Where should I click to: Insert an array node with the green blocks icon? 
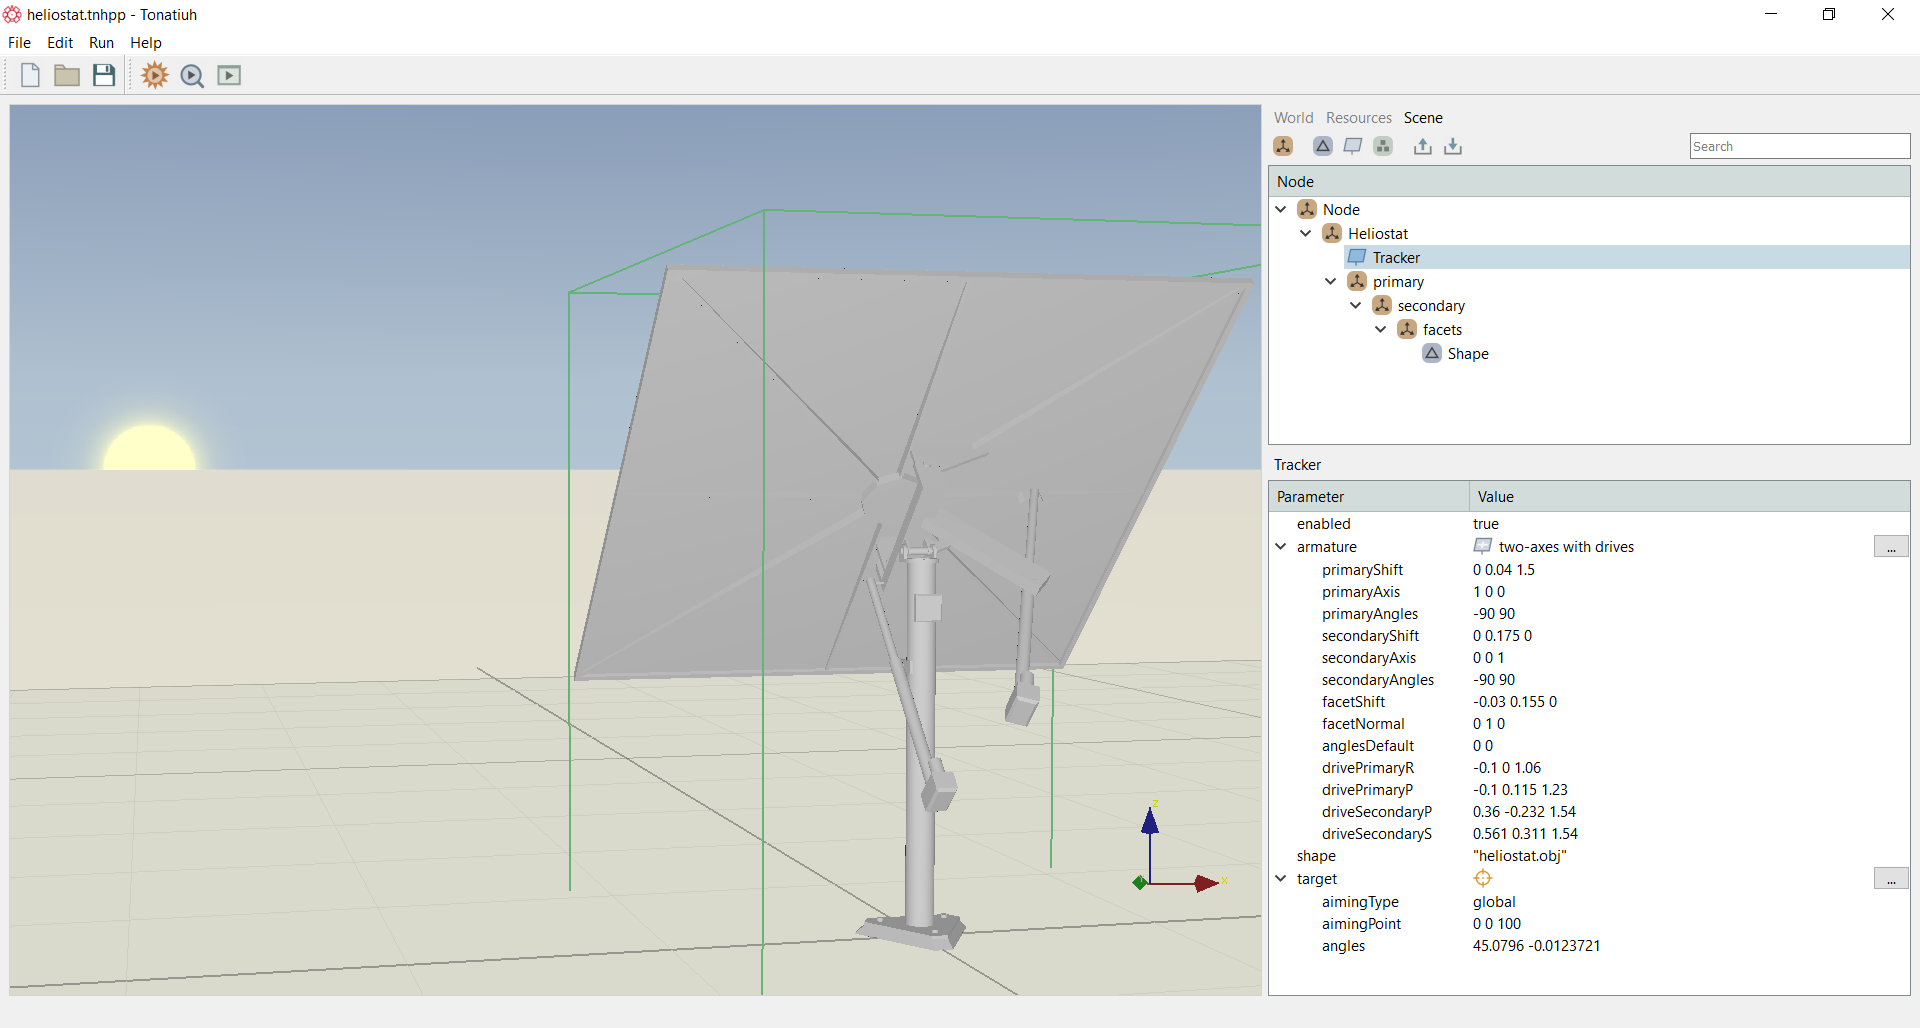(1383, 146)
